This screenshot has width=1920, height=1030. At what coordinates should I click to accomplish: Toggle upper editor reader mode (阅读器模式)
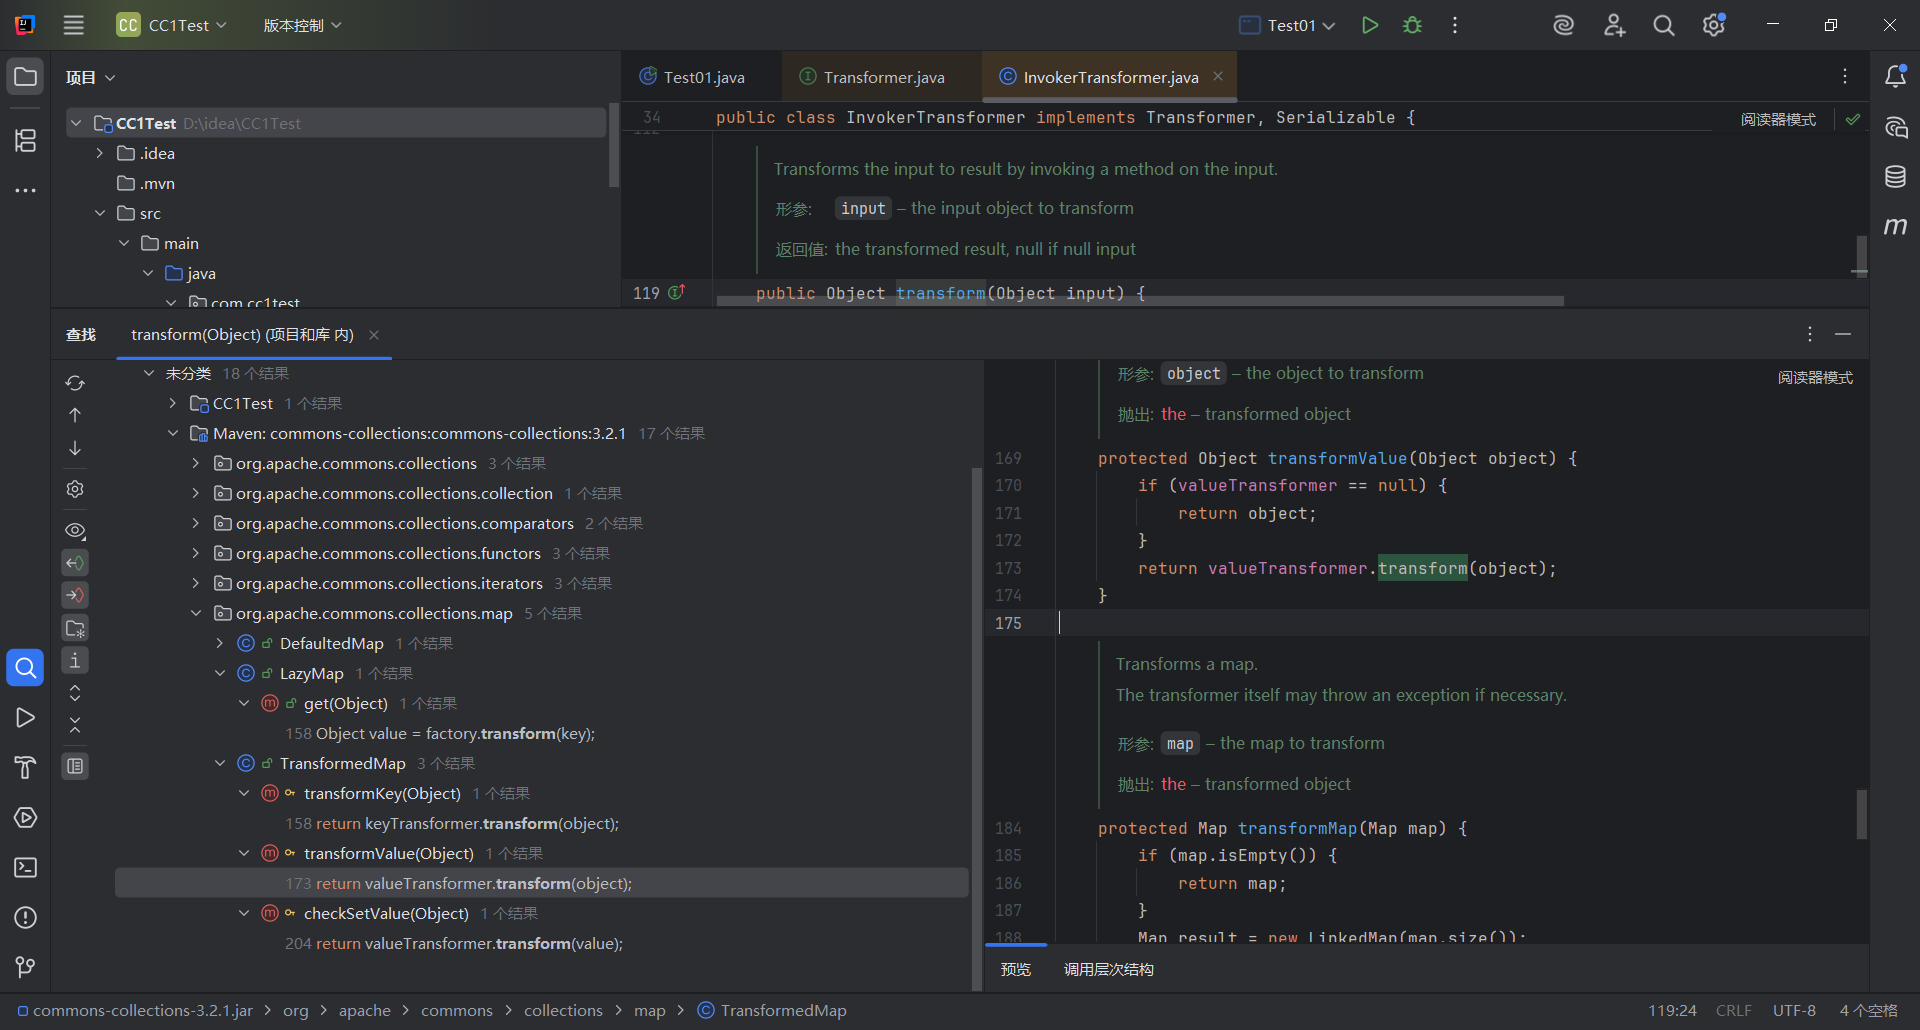click(x=1778, y=119)
